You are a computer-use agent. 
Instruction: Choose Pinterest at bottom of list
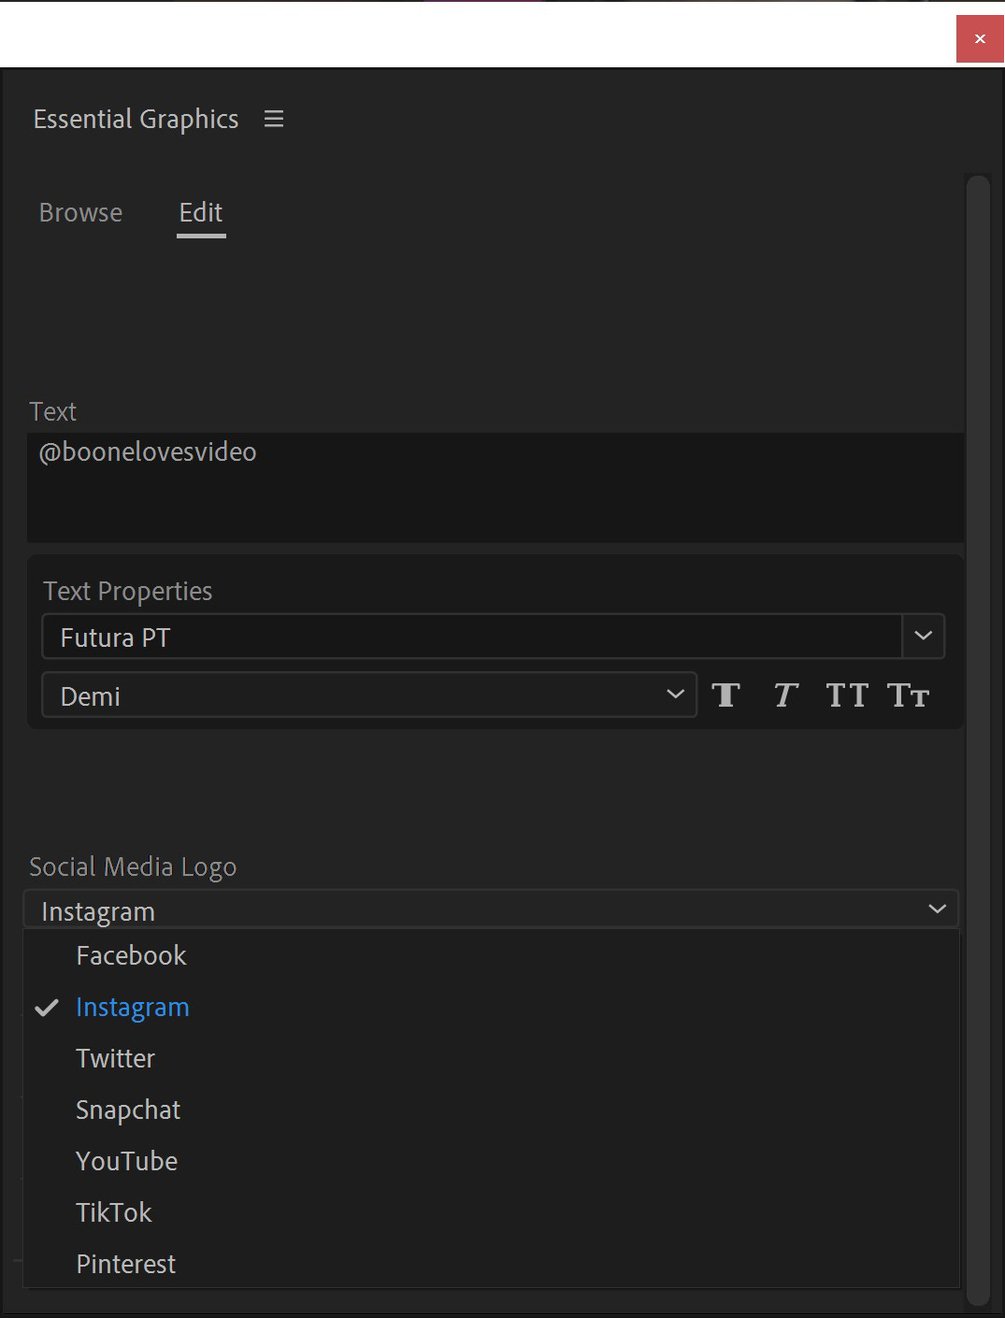click(x=126, y=1264)
